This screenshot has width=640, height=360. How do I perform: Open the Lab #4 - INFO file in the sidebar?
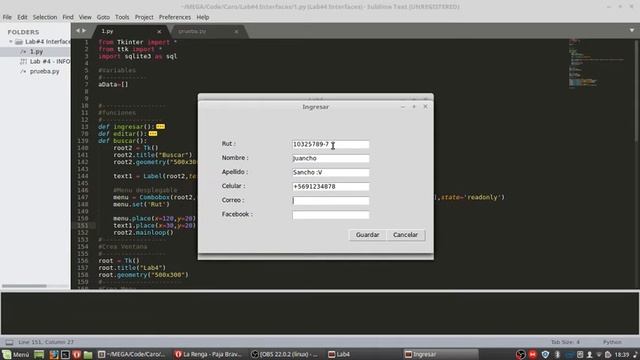click(50, 61)
